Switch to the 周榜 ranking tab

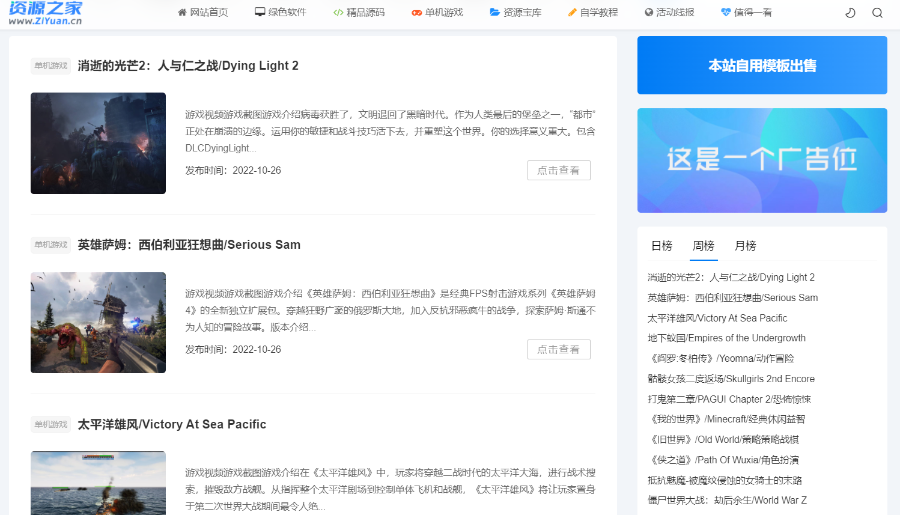pyautogui.click(x=703, y=246)
